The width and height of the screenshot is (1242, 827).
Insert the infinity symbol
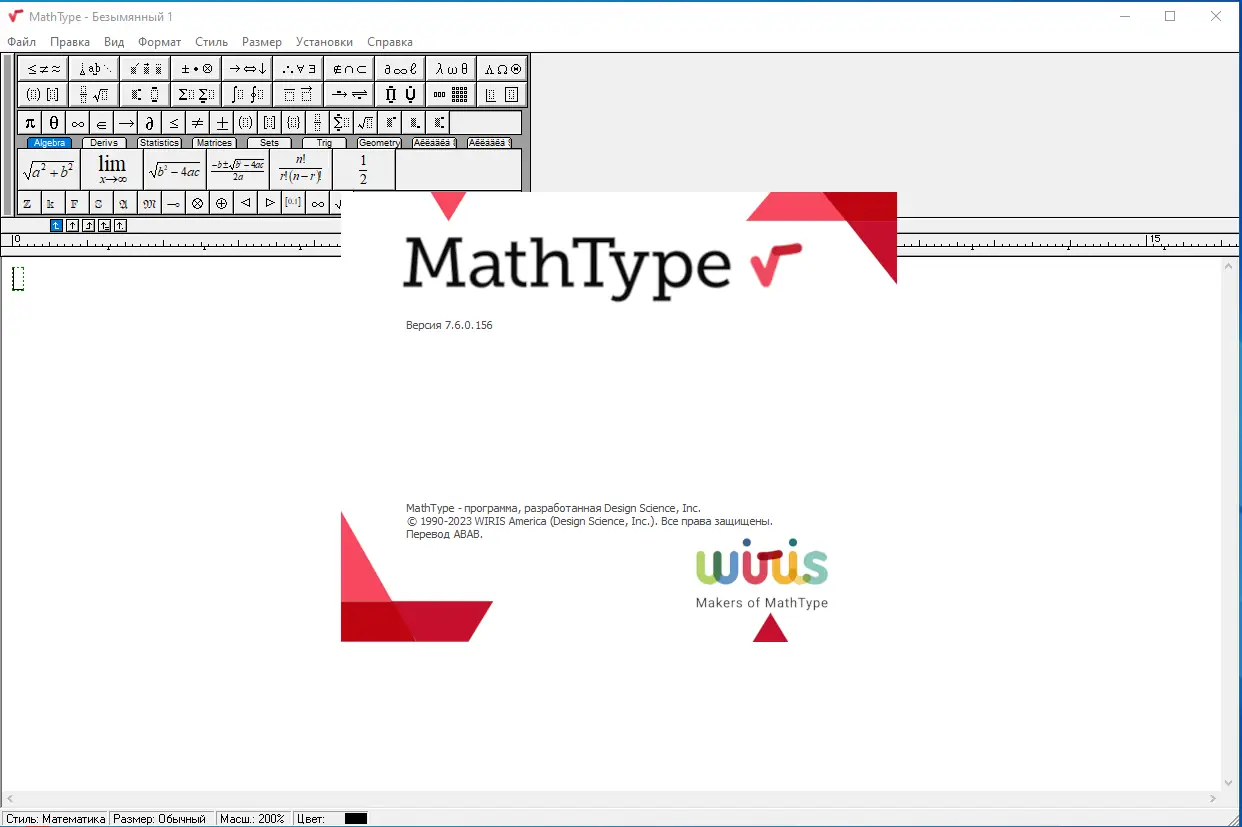pyautogui.click(x=78, y=122)
